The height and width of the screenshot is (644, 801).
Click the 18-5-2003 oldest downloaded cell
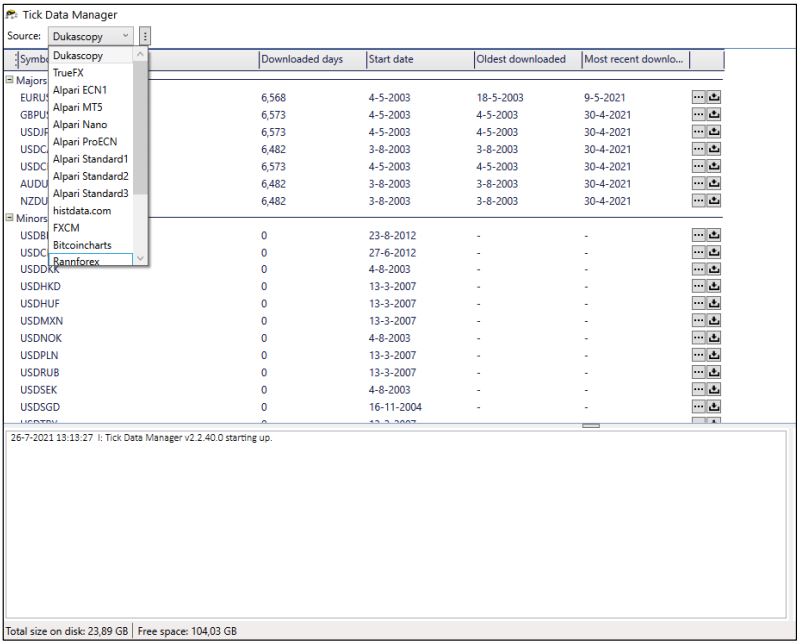(500, 98)
